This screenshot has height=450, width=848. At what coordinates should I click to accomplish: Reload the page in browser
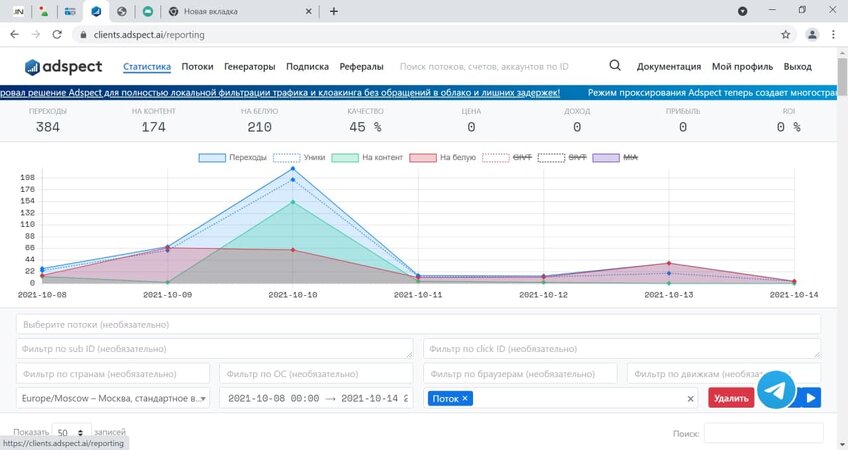click(58, 33)
